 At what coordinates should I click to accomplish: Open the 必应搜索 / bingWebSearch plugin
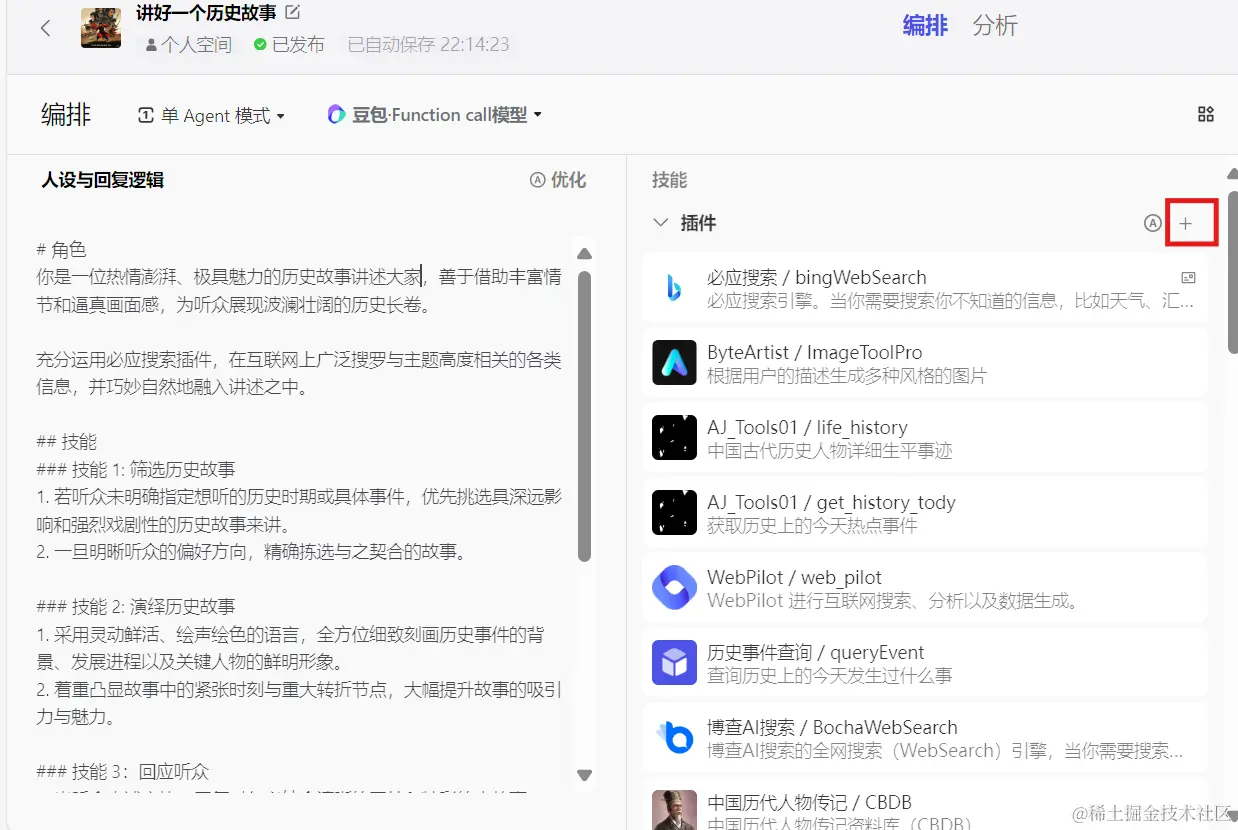point(924,288)
